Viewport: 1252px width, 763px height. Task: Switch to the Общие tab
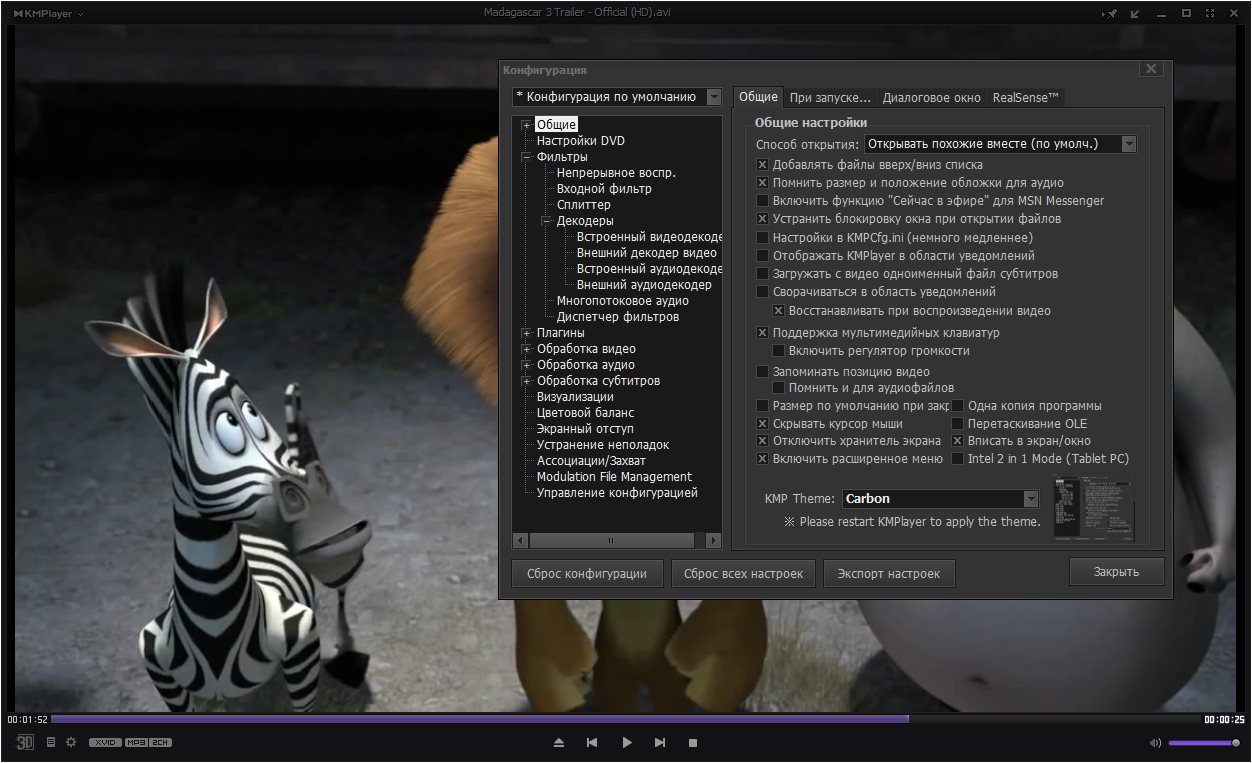pos(758,97)
